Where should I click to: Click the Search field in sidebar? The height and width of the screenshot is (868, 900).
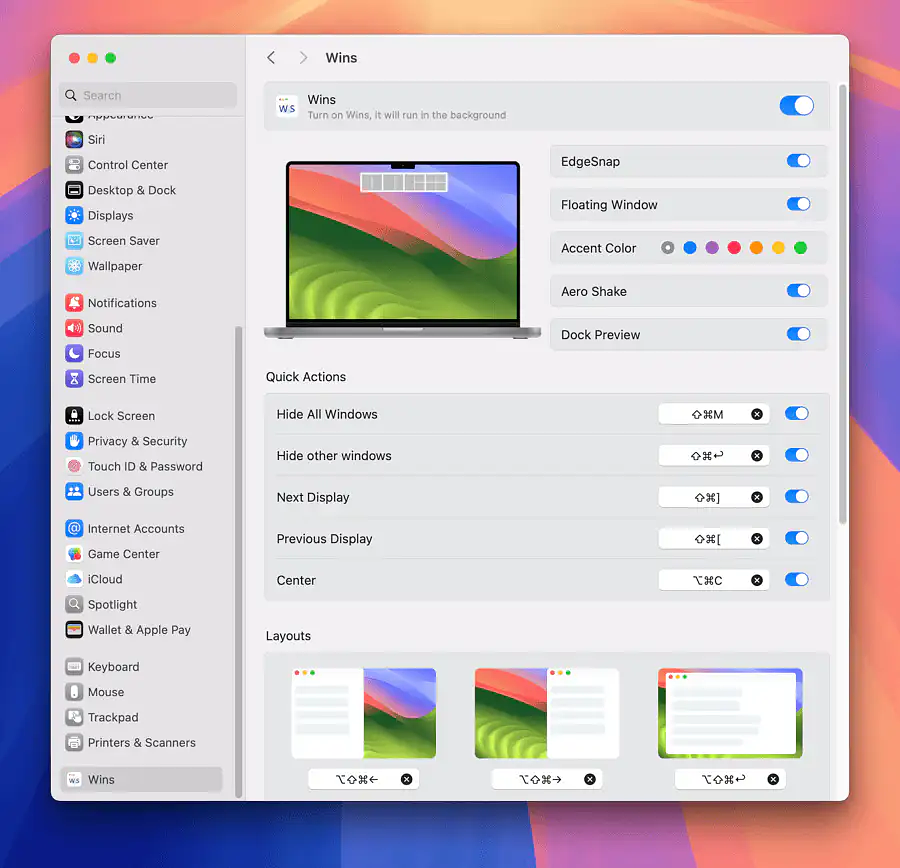[x=148, y=96]
